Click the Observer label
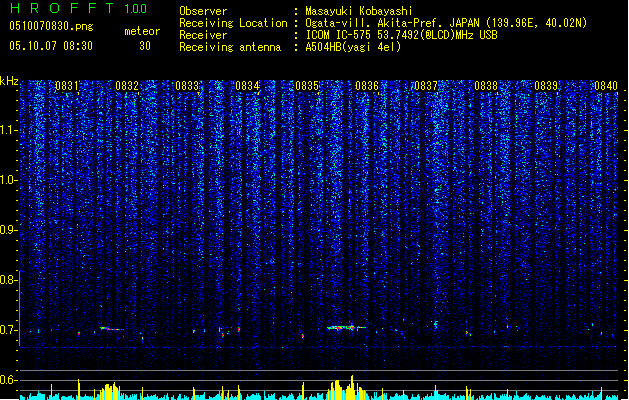629x400 pixels. click(x=203, y=11)
